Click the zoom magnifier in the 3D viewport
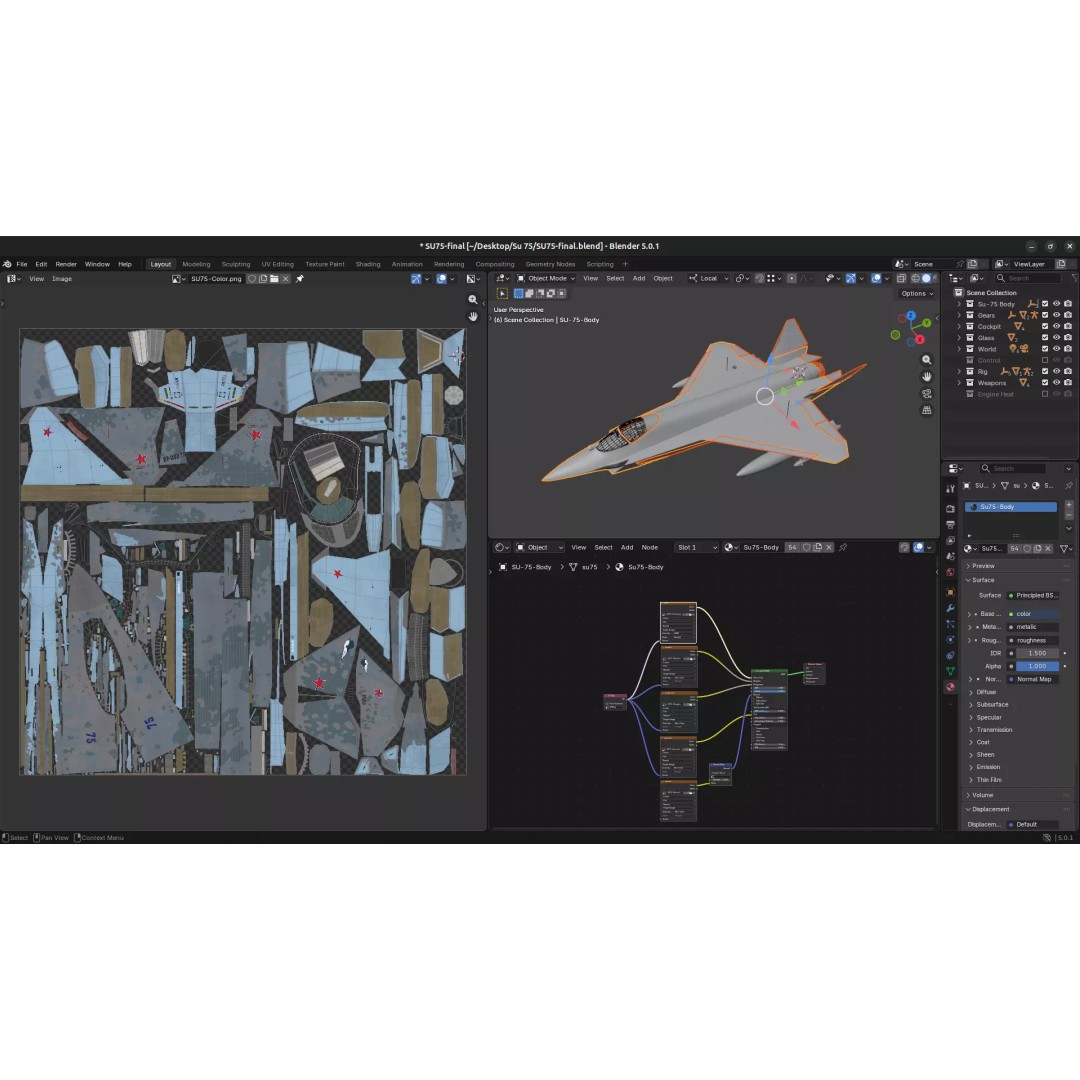1080x1080 pixels. (x=926, y=360)
